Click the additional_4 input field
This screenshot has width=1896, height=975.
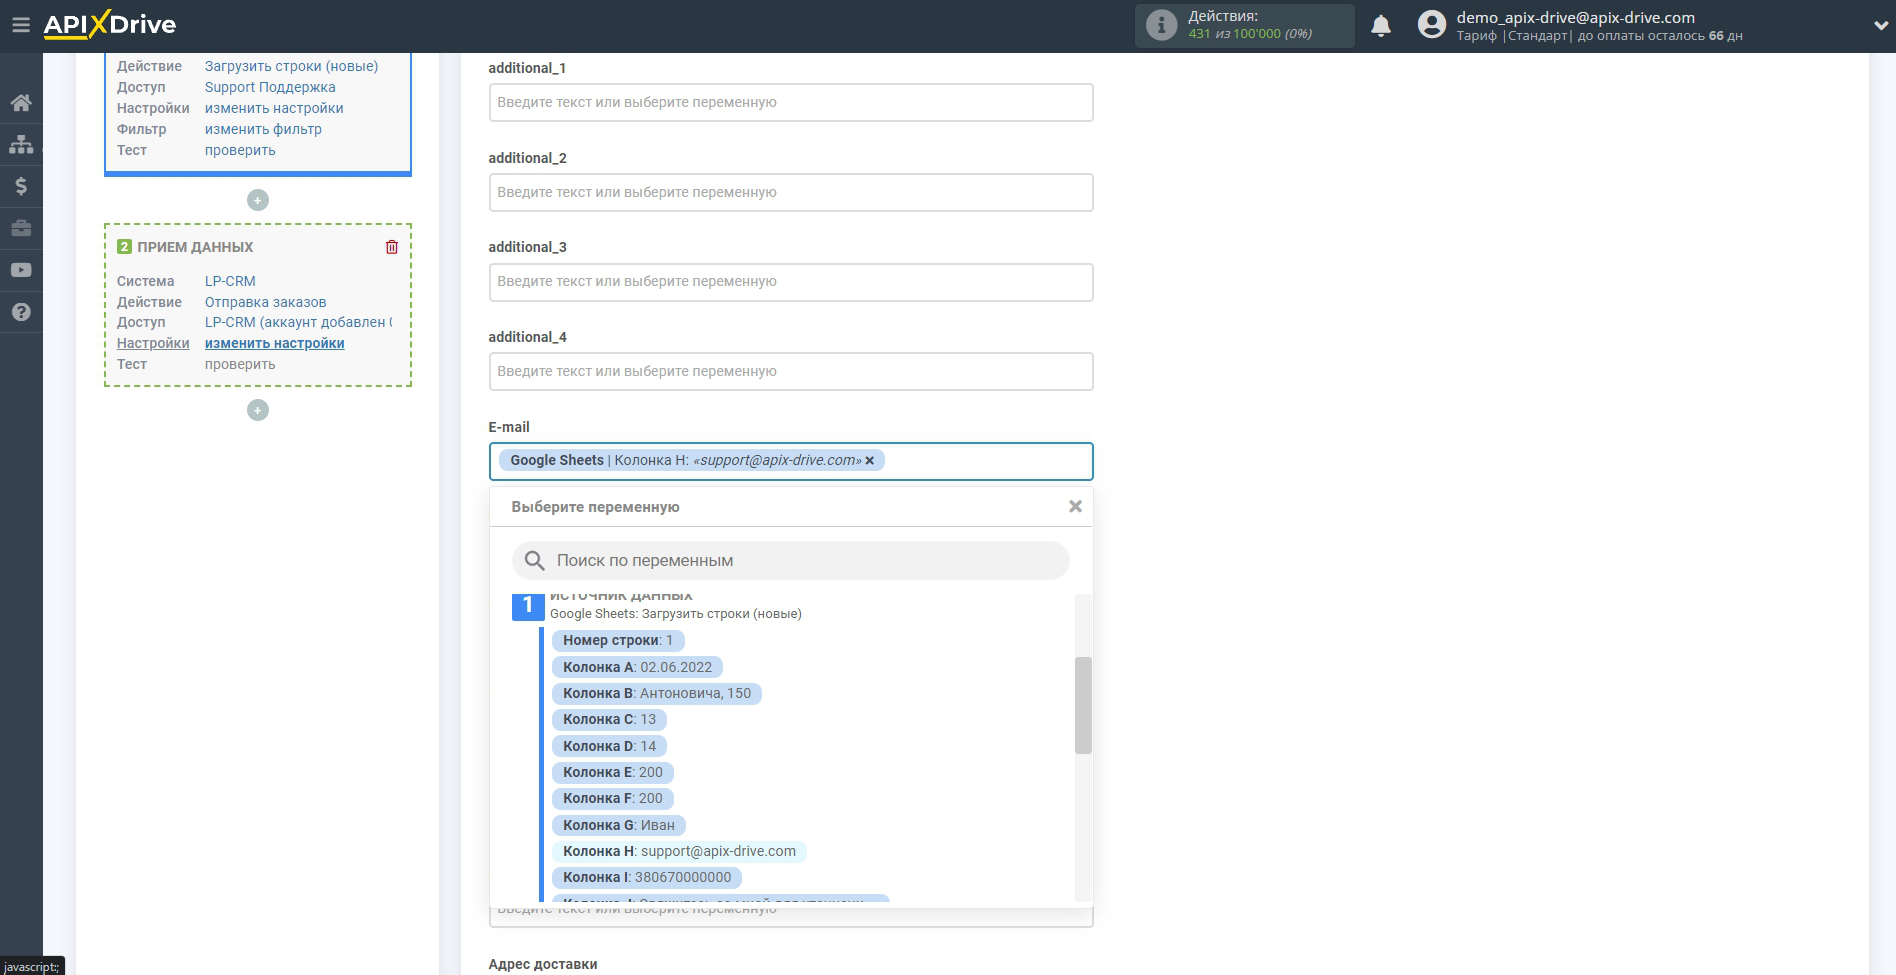coord(791,371)
